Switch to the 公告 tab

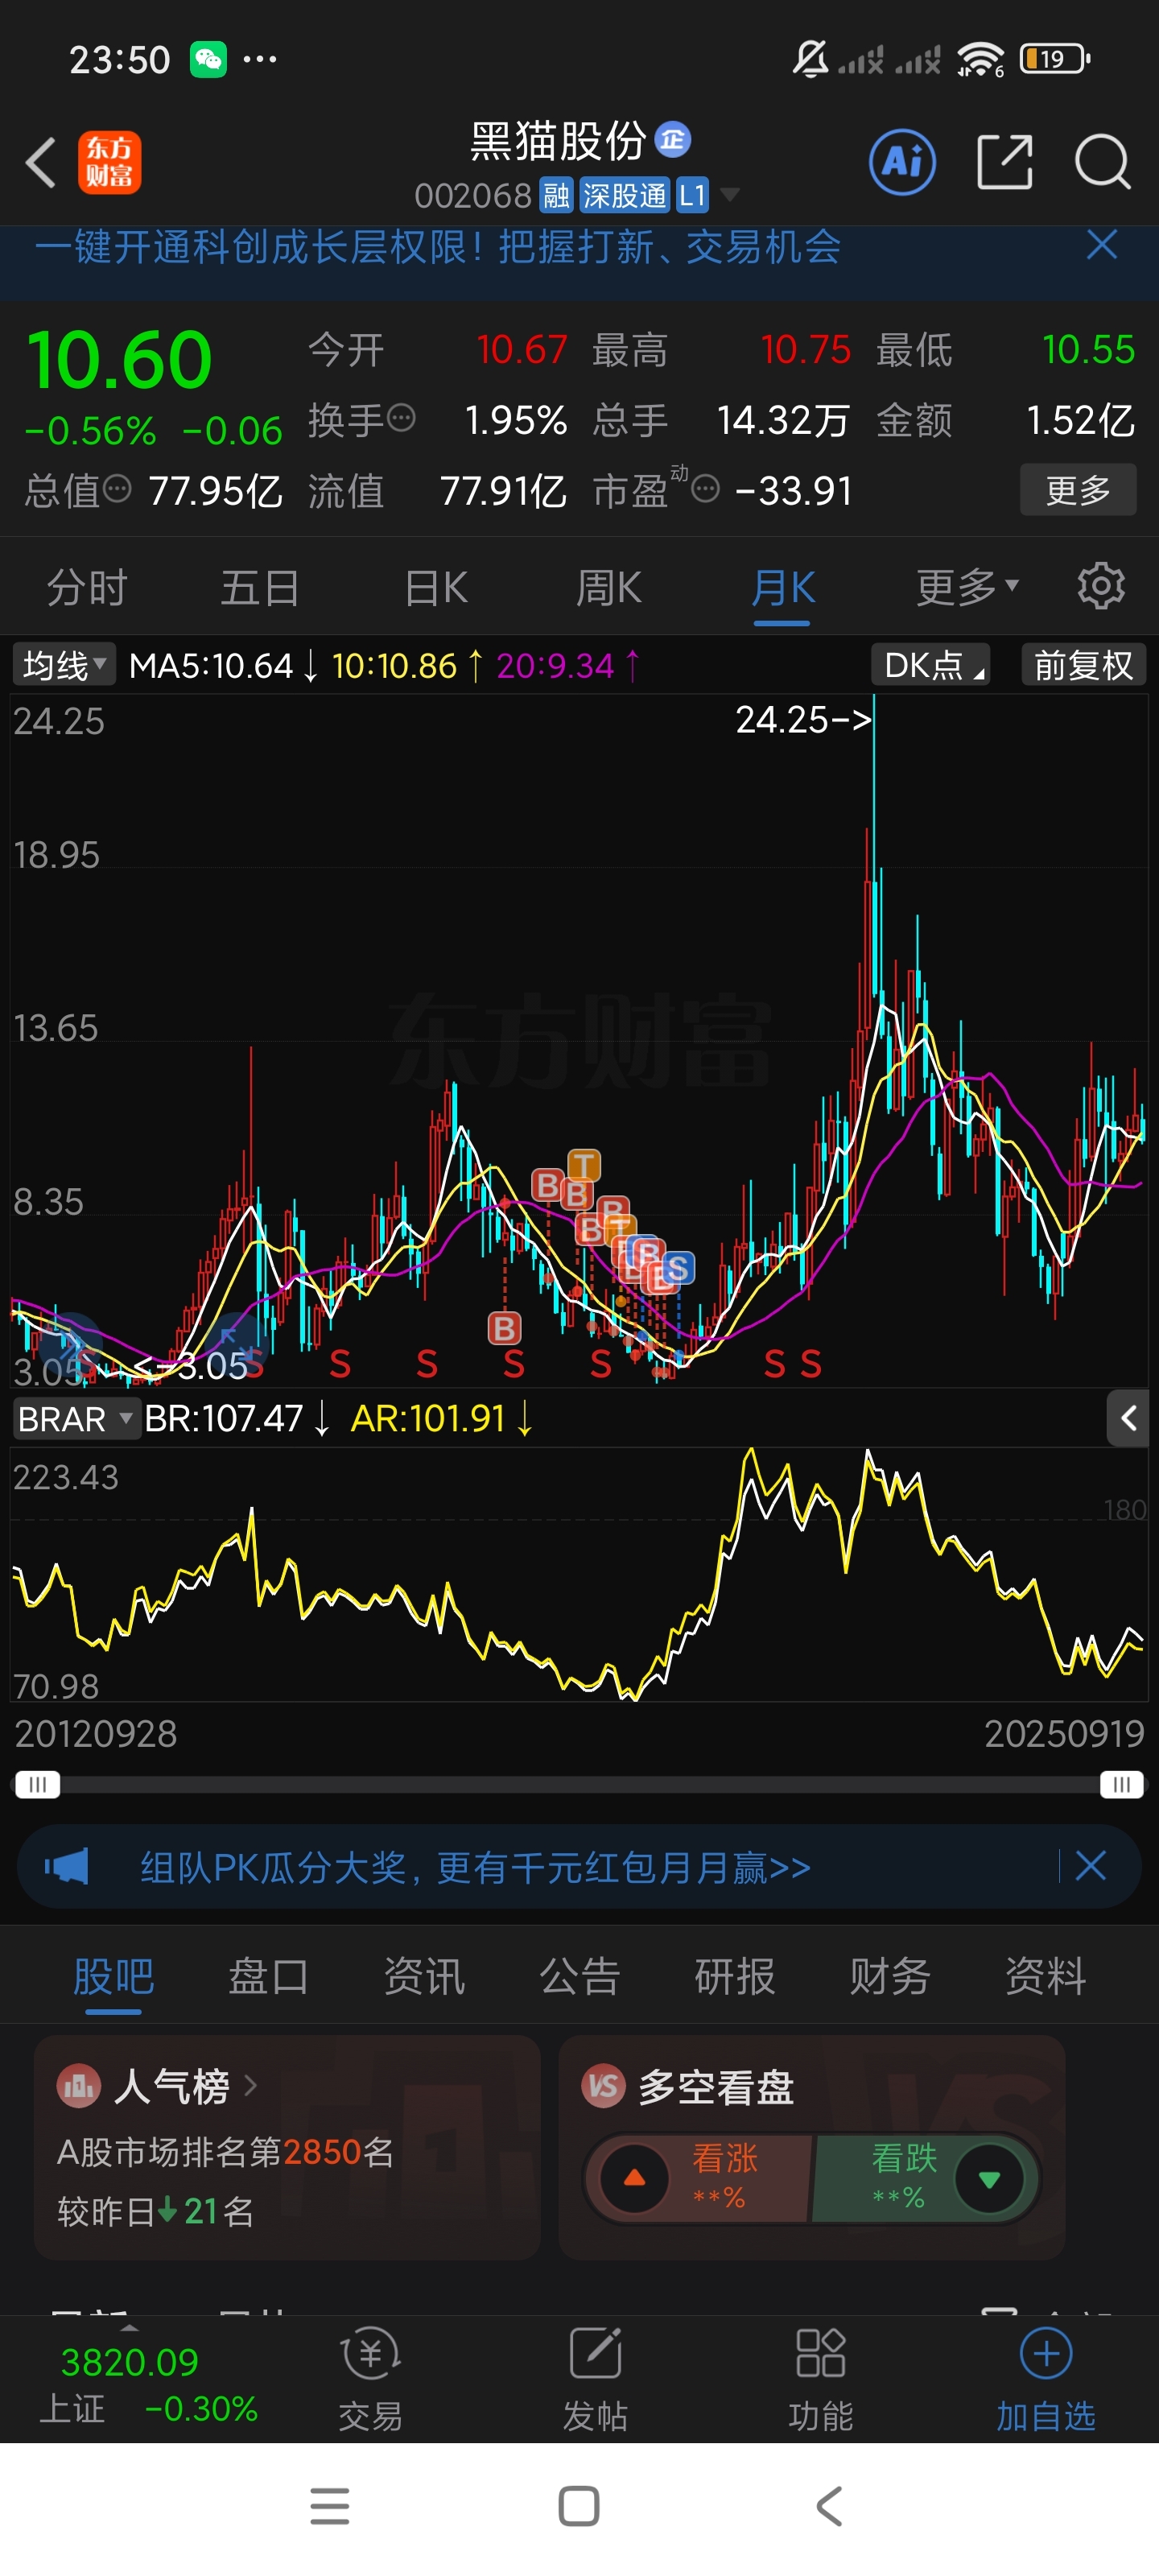tap(579, 1976)
